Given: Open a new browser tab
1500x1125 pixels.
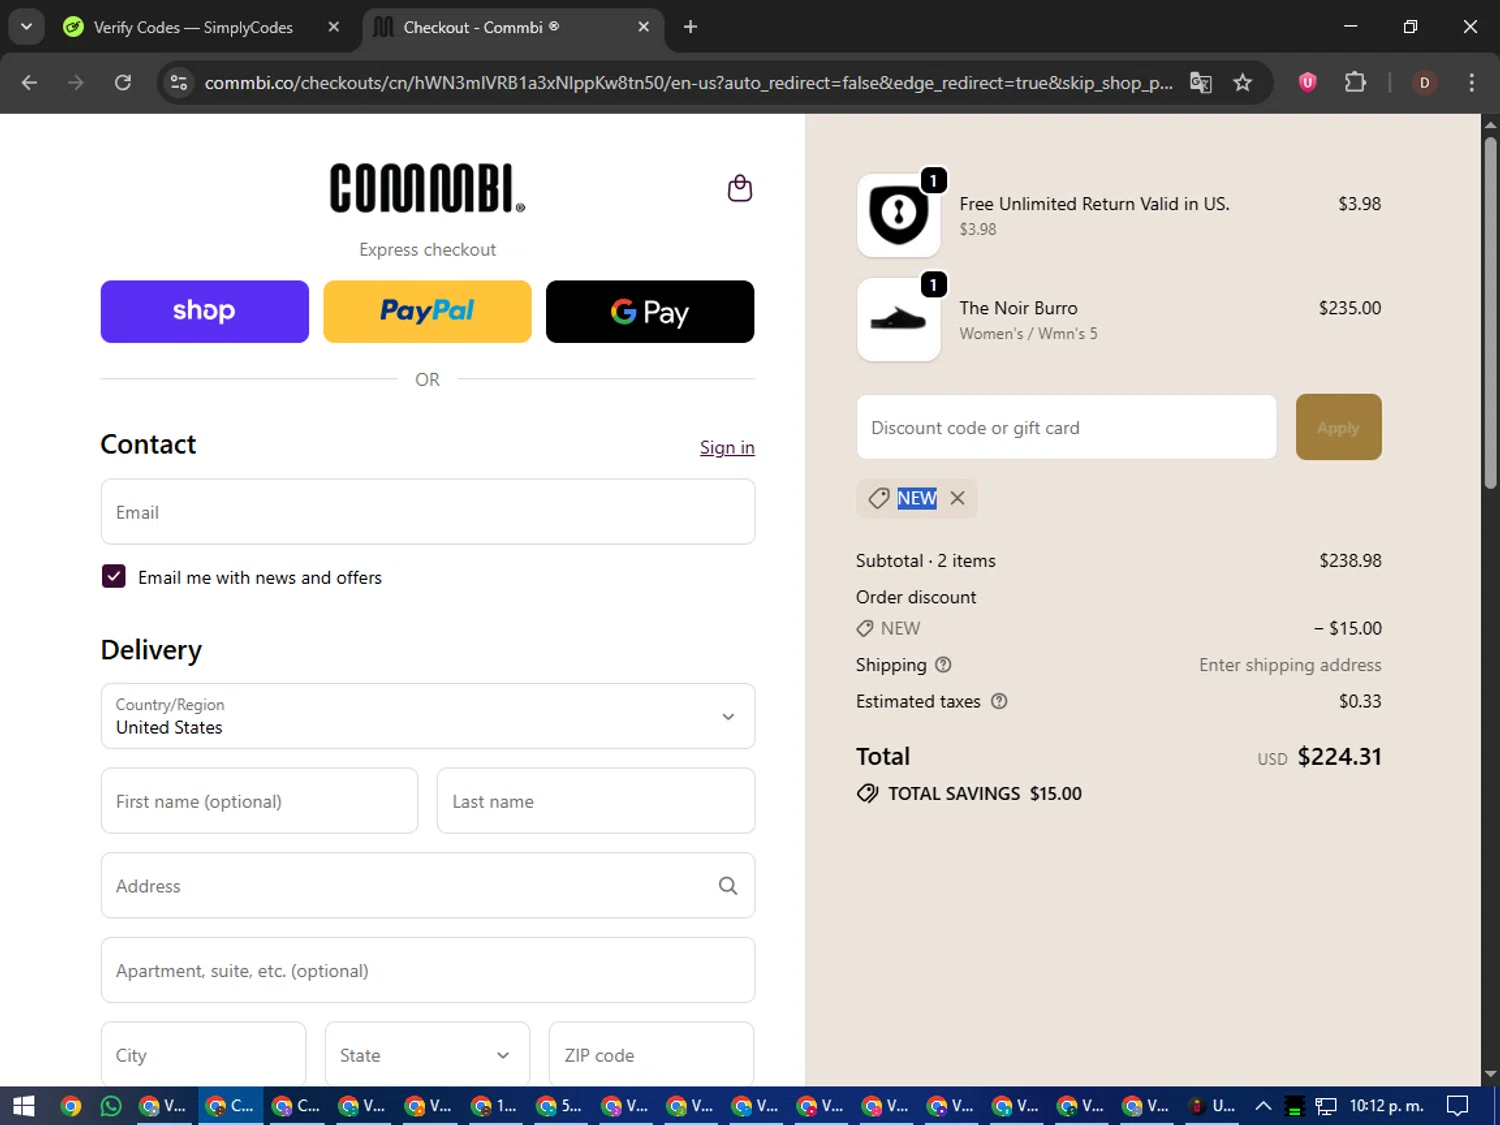Looking at the screenshot, I should click(690, 27).
